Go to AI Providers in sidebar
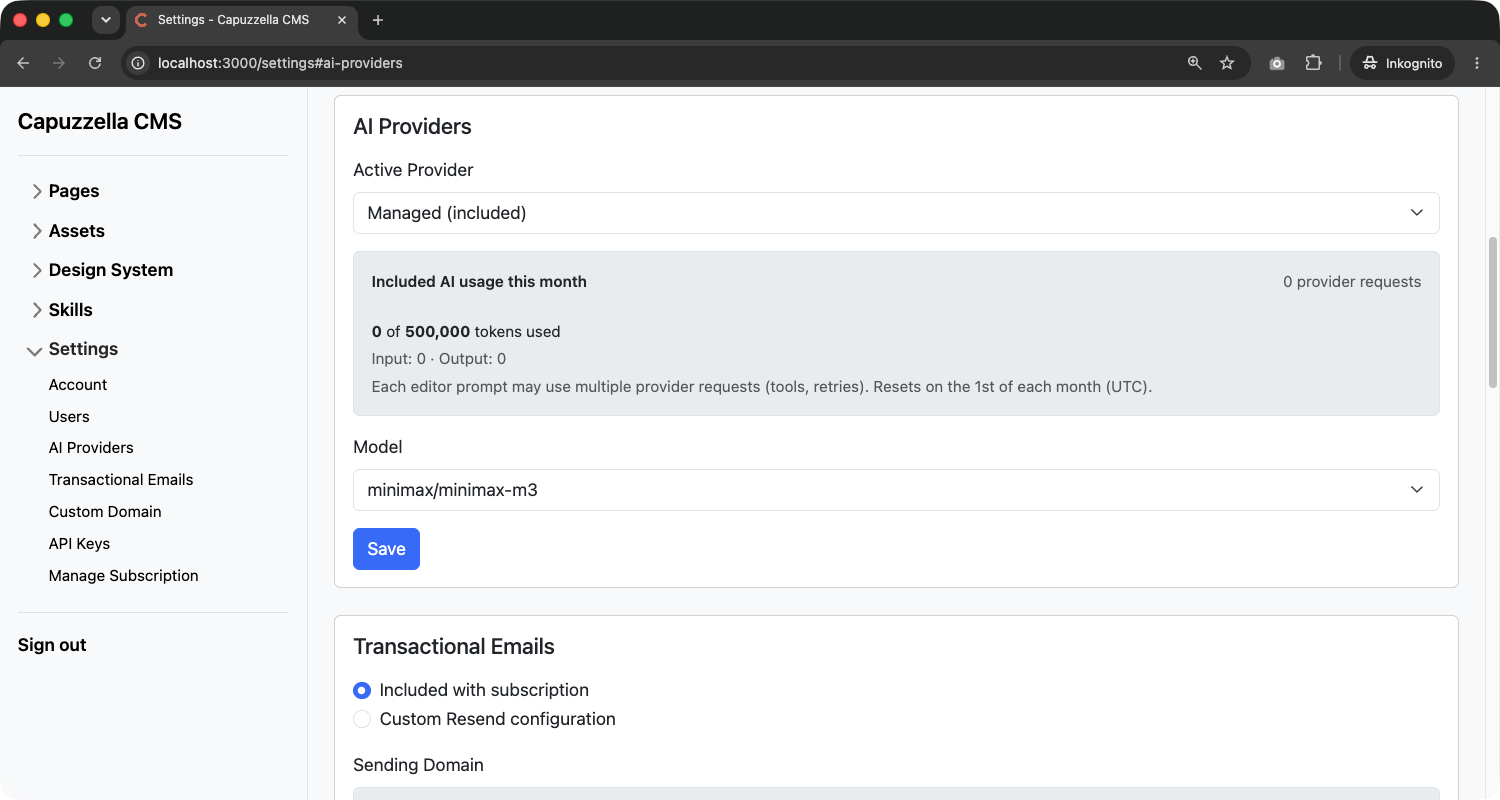1500x800 pixels. (x=91, y=448)
